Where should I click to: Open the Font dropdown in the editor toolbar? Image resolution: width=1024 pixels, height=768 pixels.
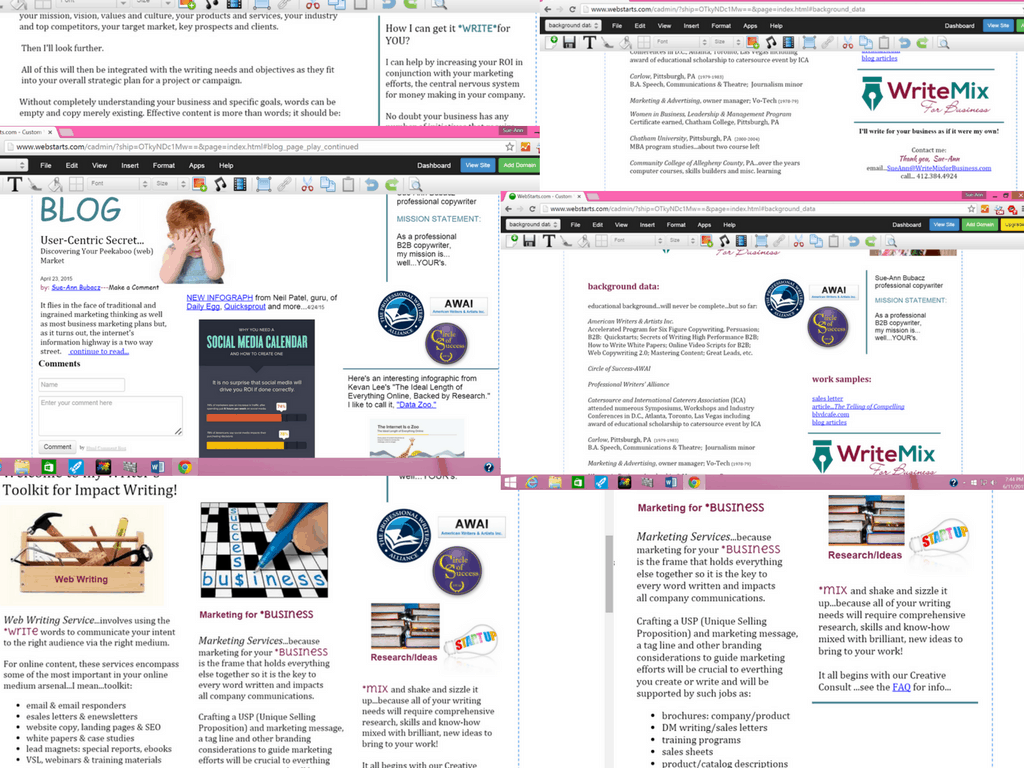[117, 185]
